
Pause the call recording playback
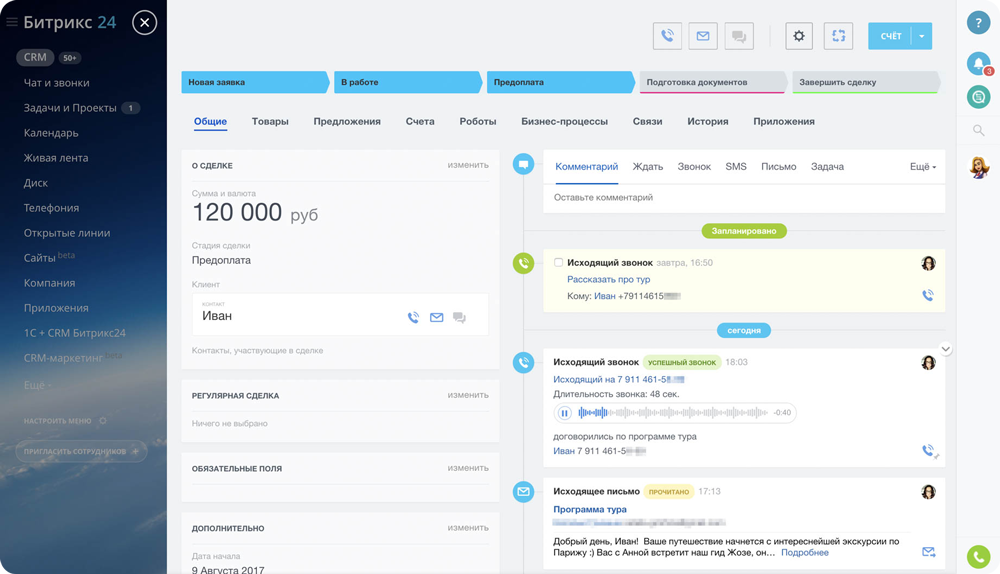point(565,412)
